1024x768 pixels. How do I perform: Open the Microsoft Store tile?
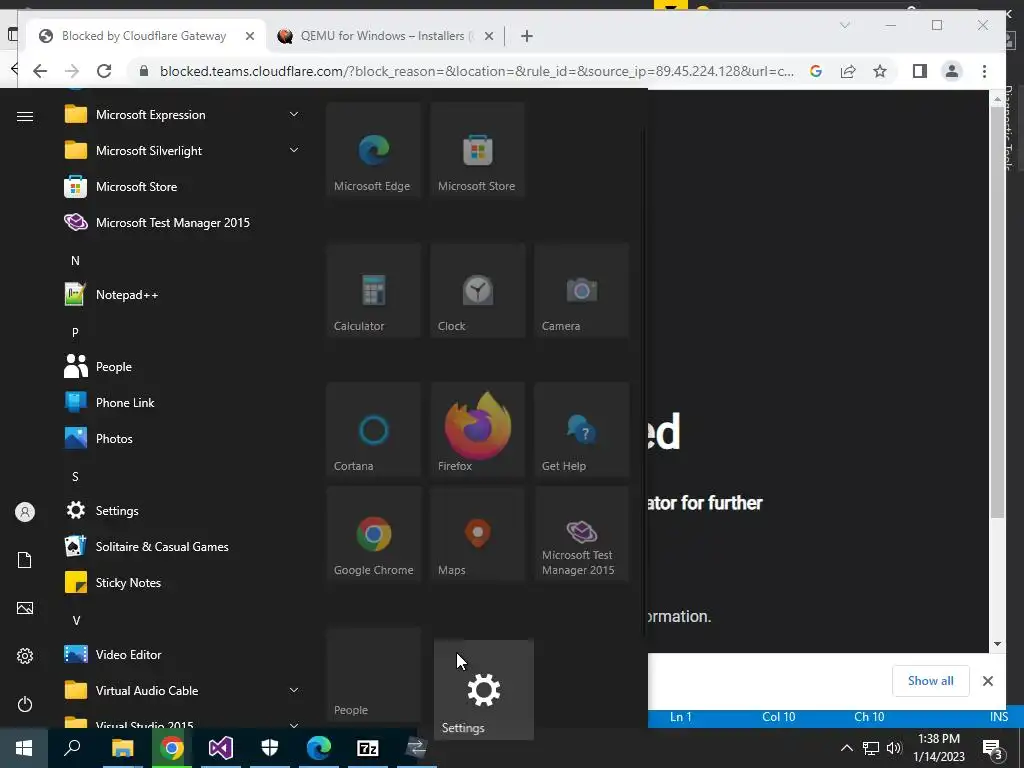pos(477,150)
